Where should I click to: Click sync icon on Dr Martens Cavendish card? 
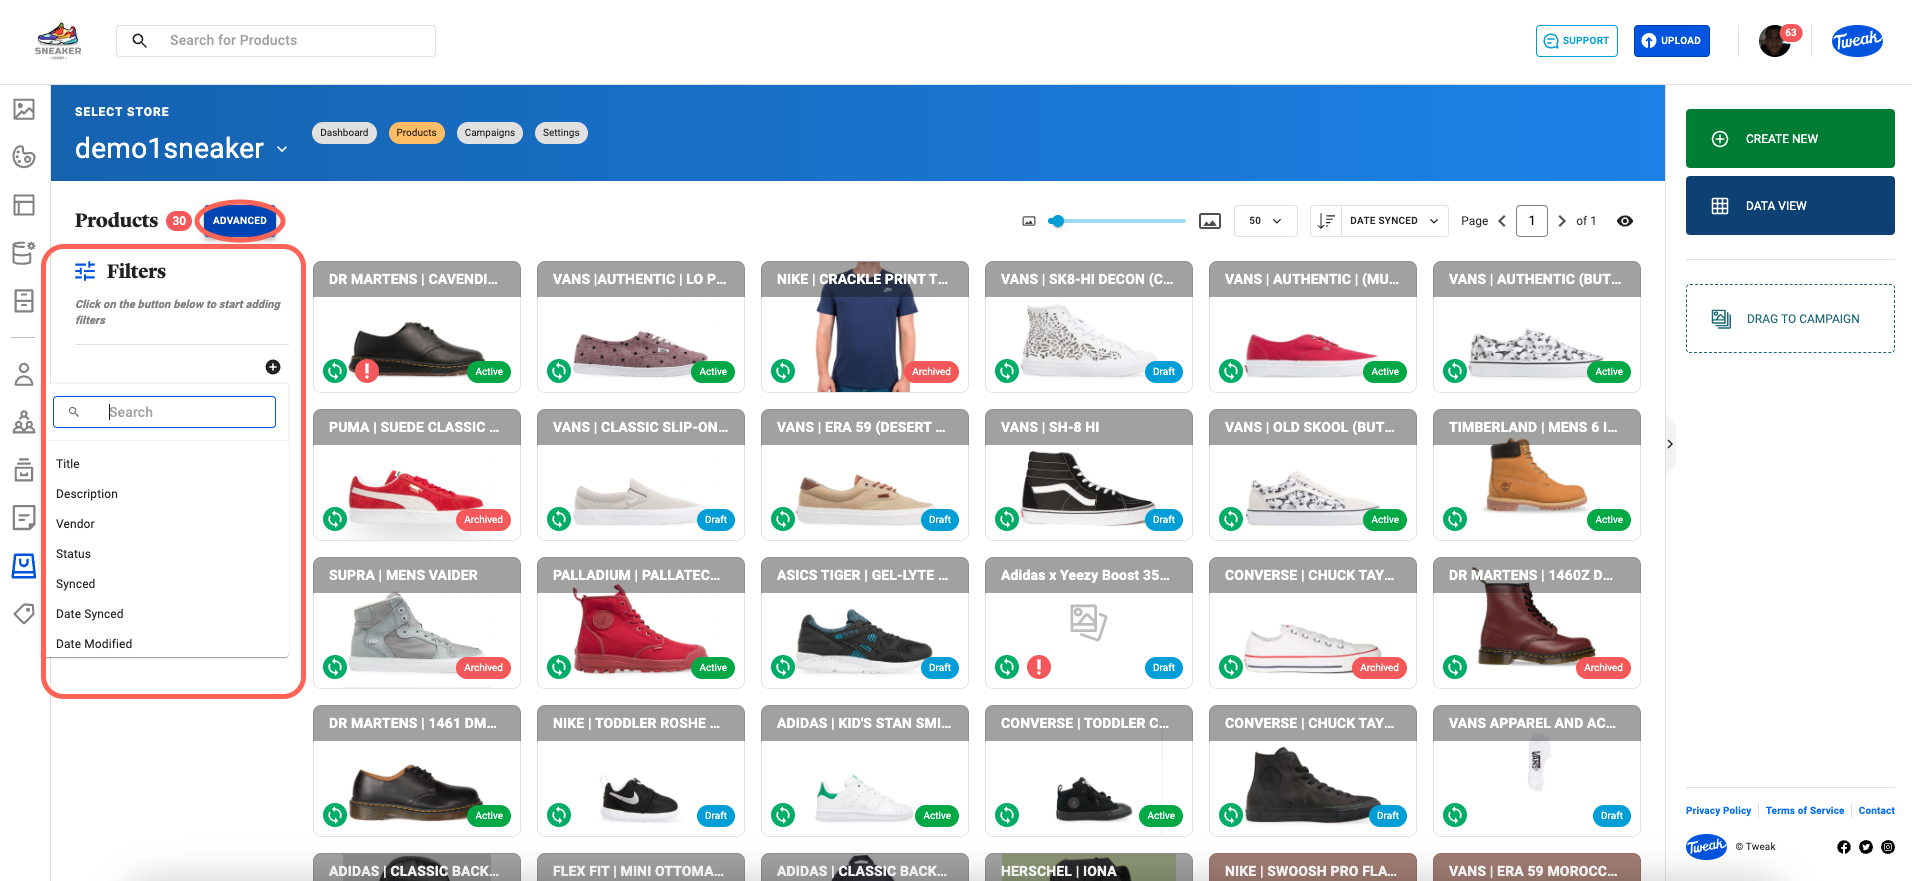335,371
